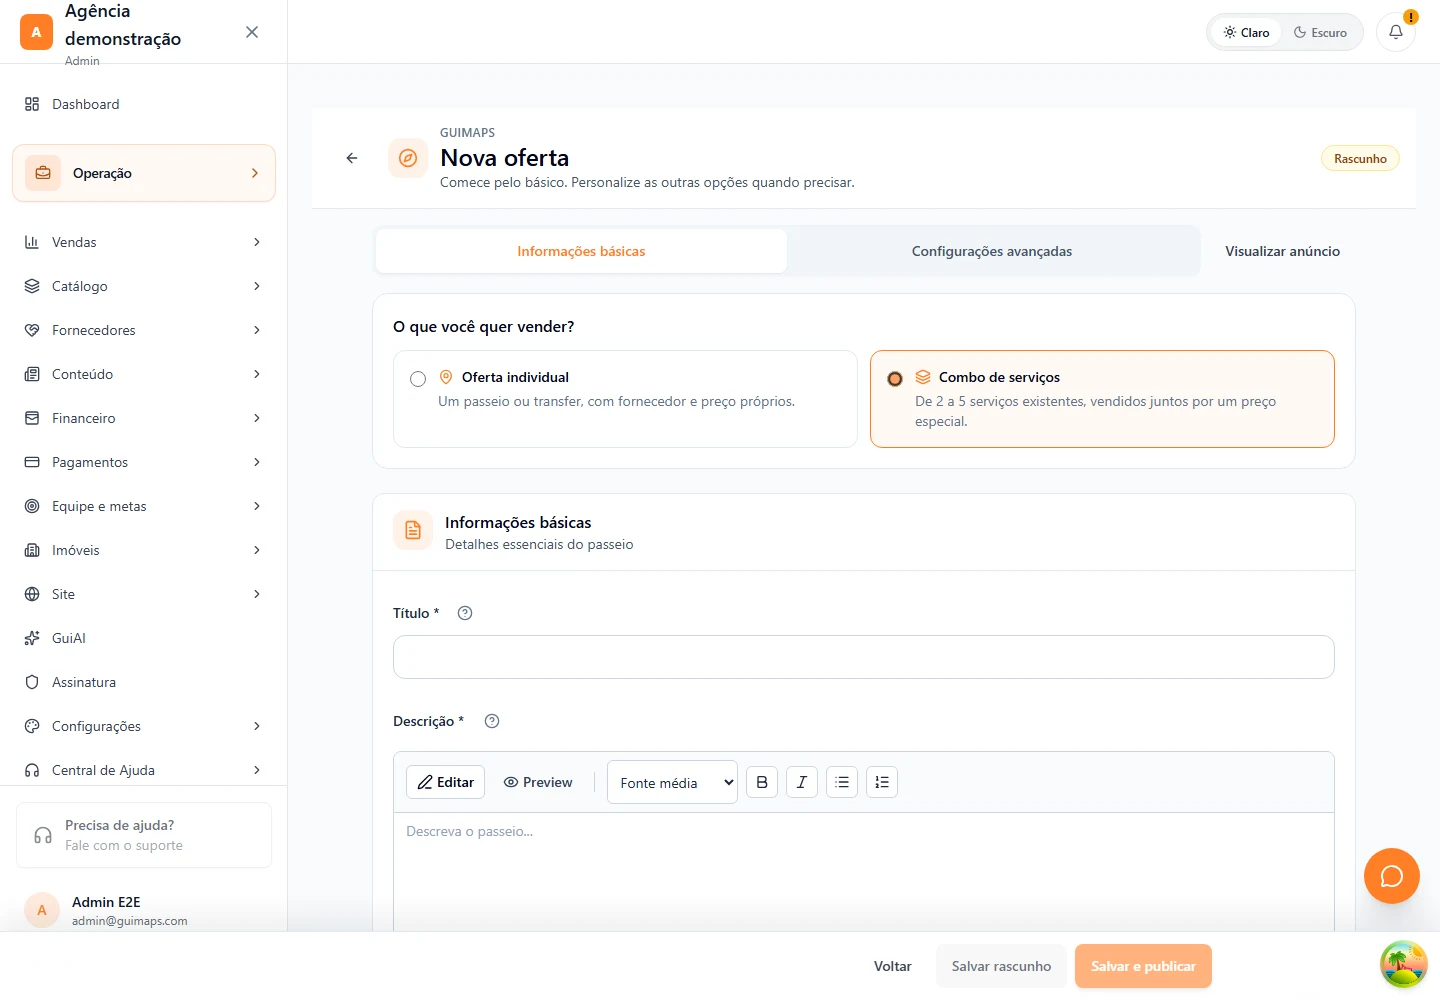The image size is (1440, 1000).
Task: Insert a bulleted list in editor
Action: 842,782
